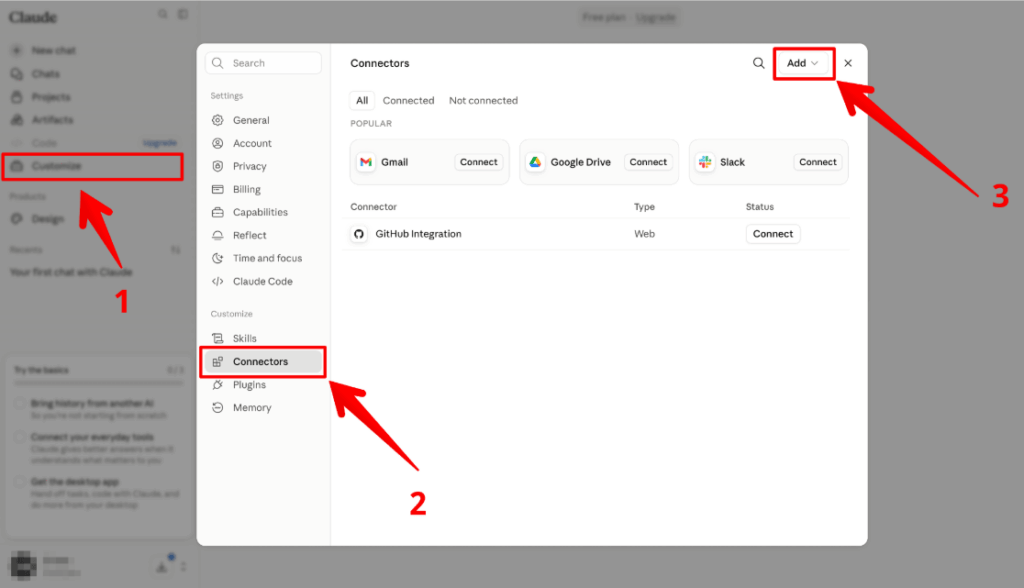Click the Artifacts icon in main sidebar
Image resolution: width=1024 pixels, height=588 pixels.
16,120
